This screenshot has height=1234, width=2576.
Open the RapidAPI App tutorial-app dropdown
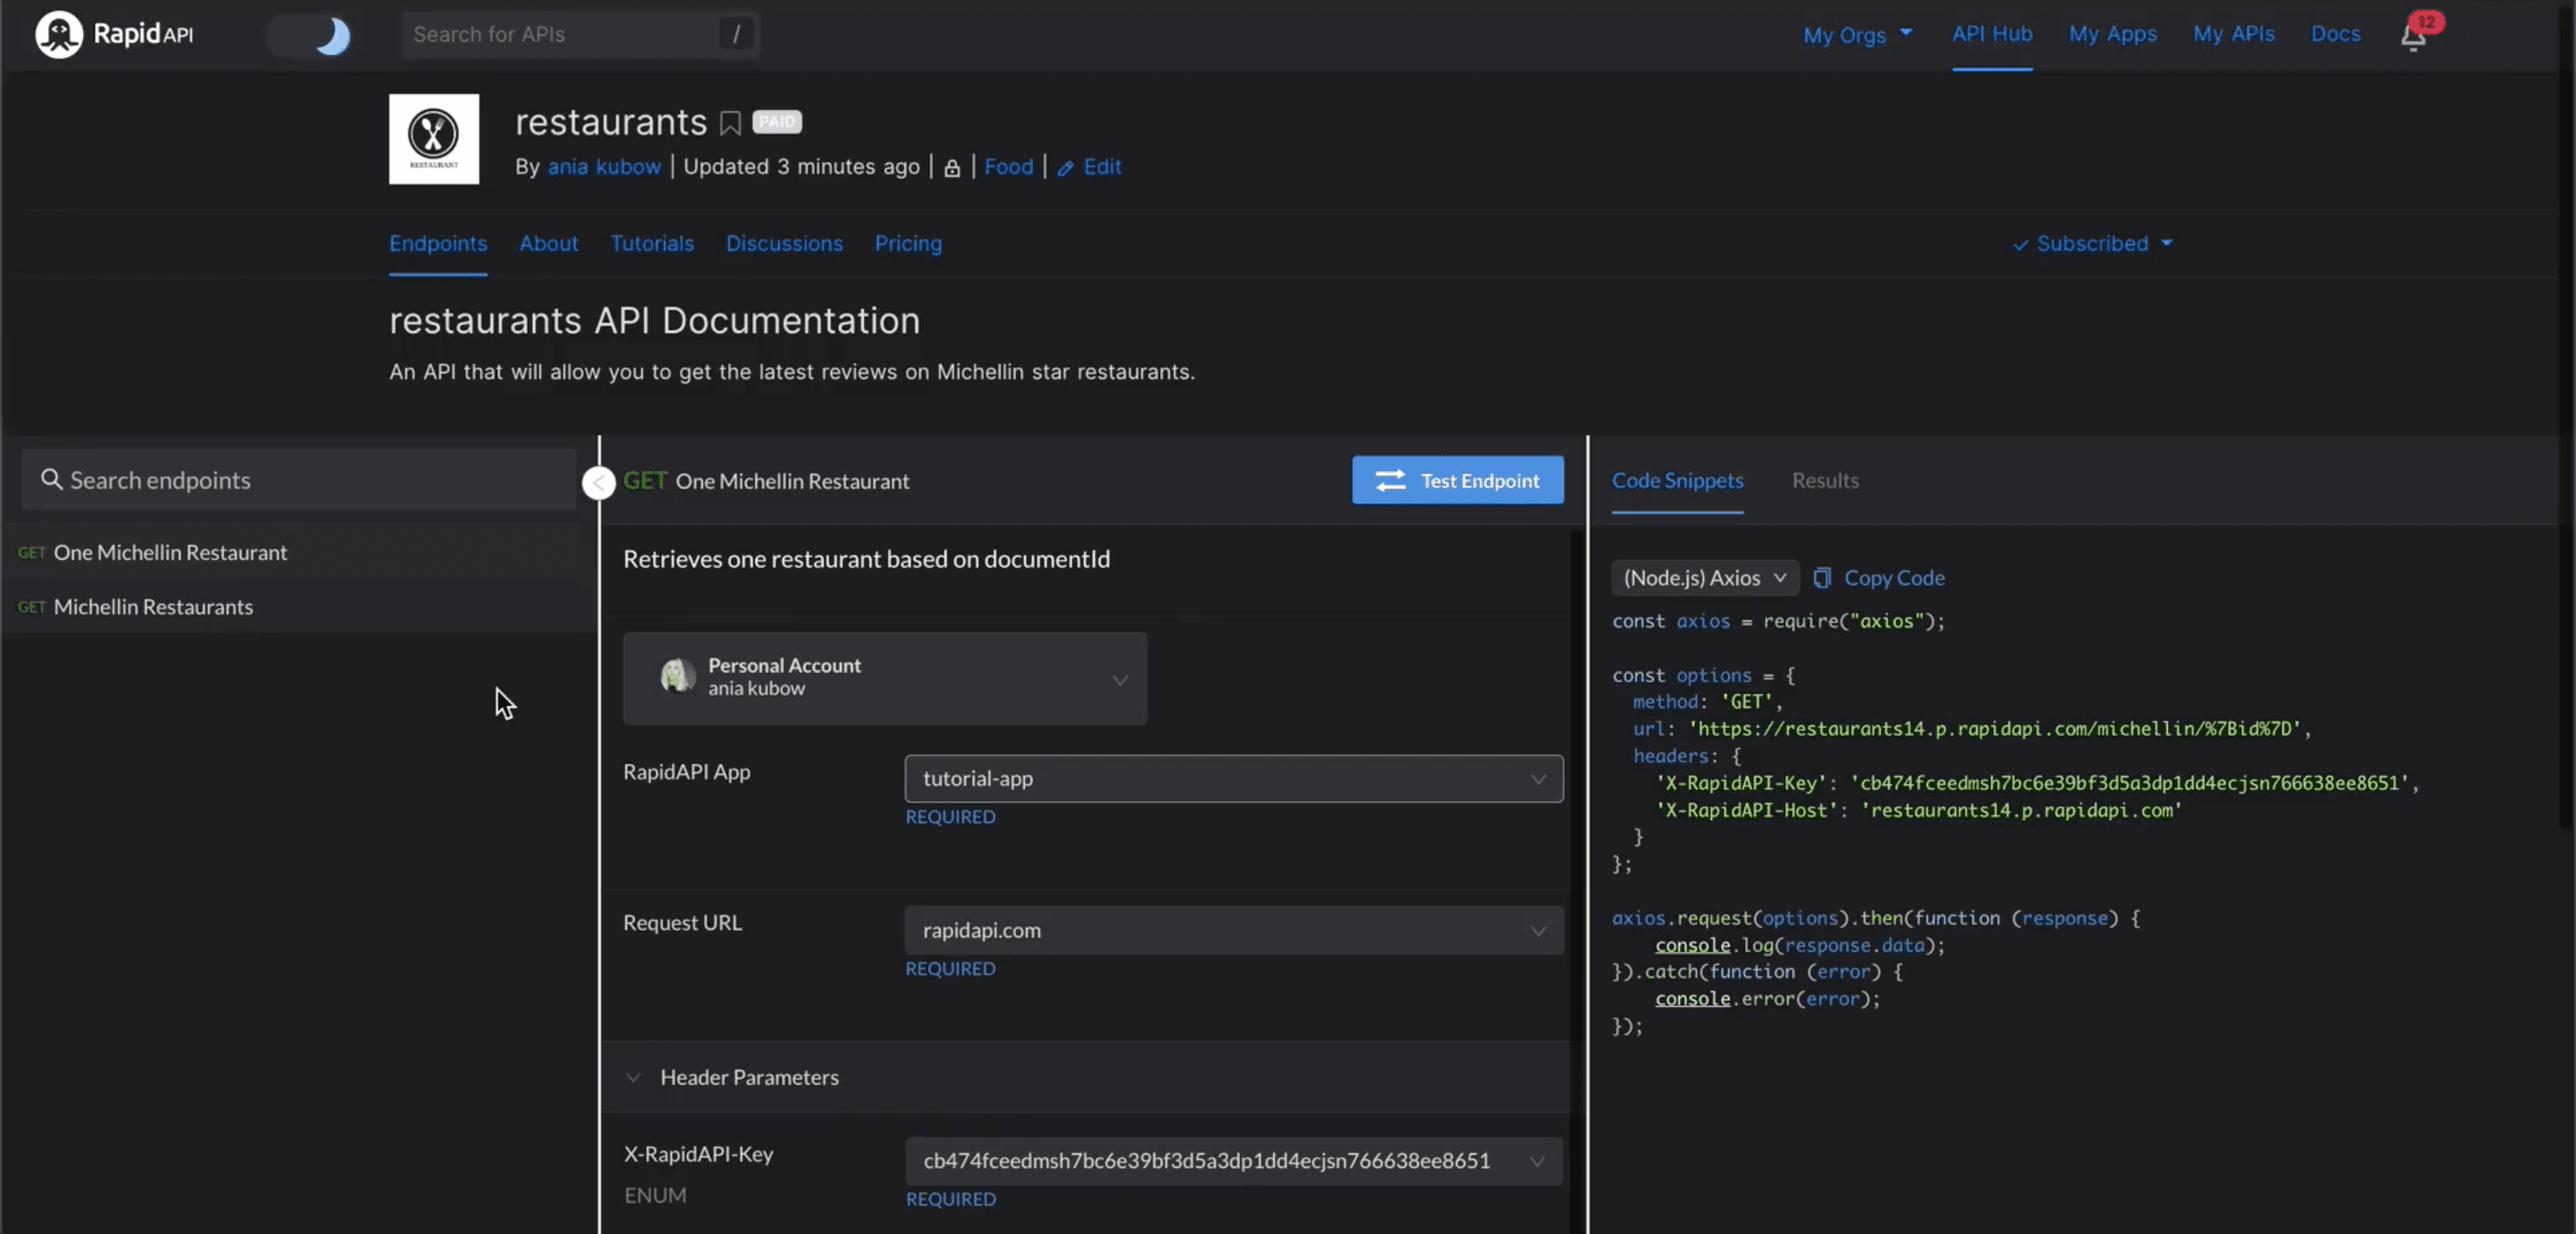tap(1233, 779)
